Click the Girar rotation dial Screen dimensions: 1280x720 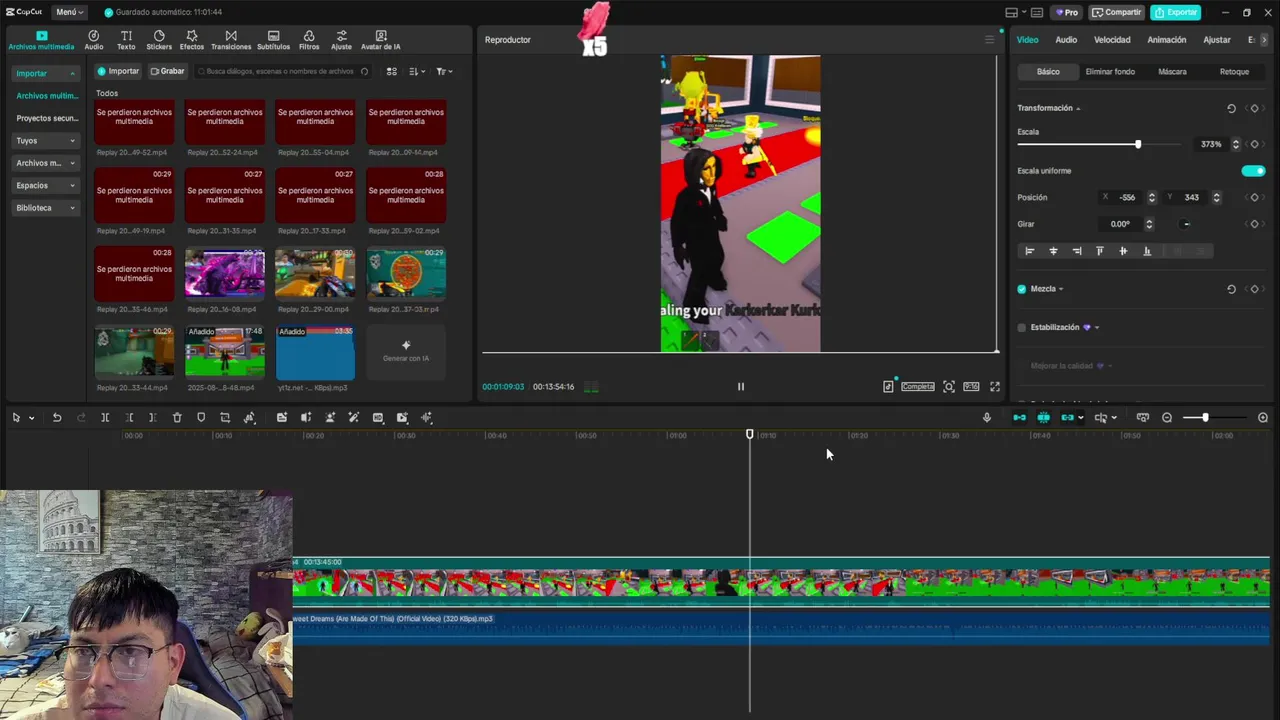click(1186, 224)
